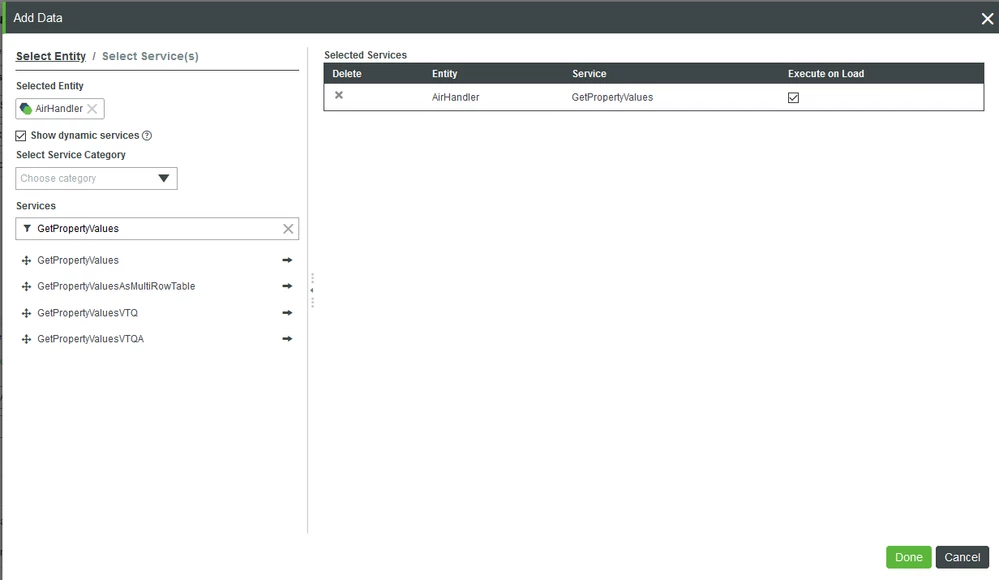Click the Select Entity tab
Screen dimensions: 999x580
(x=50, y=56)
